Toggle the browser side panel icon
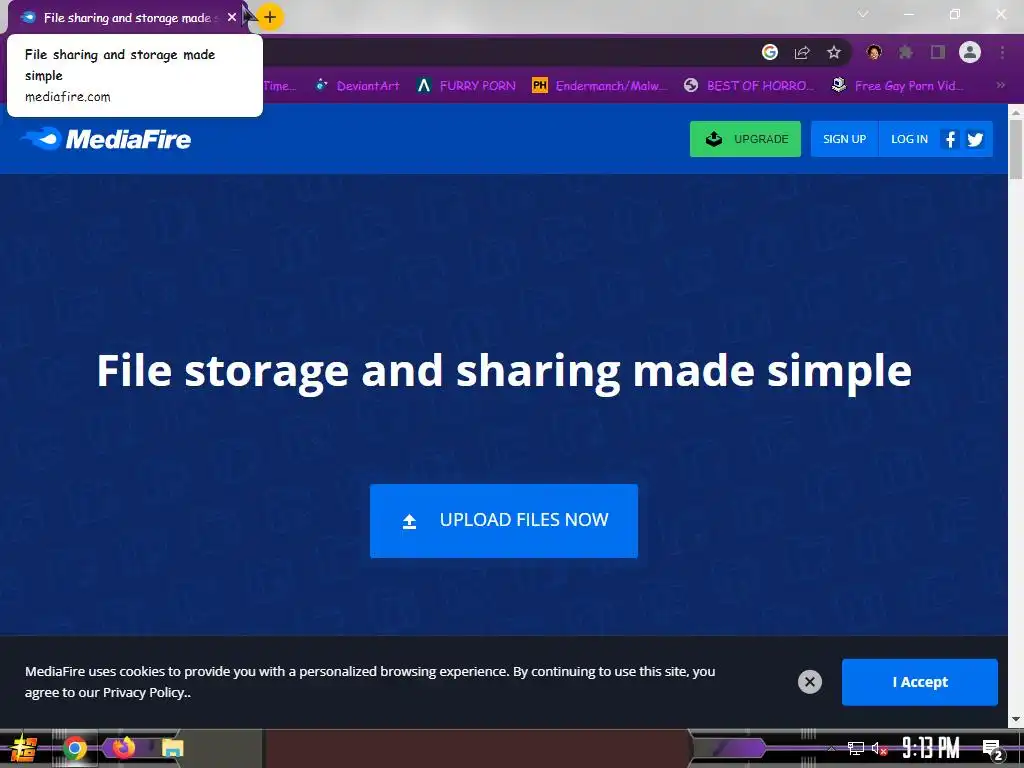Screen dimensions: 1024x768 [938, 52]
